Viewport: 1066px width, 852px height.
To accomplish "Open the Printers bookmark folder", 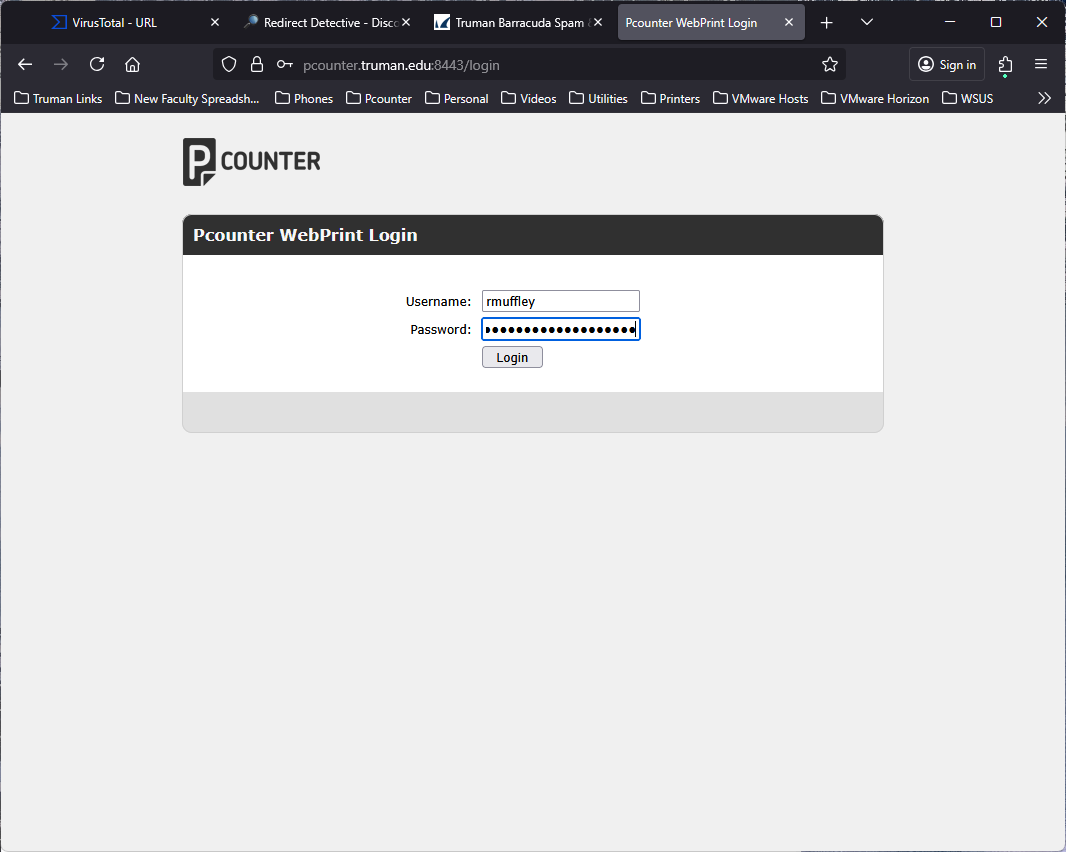I will tap(670, 99).
